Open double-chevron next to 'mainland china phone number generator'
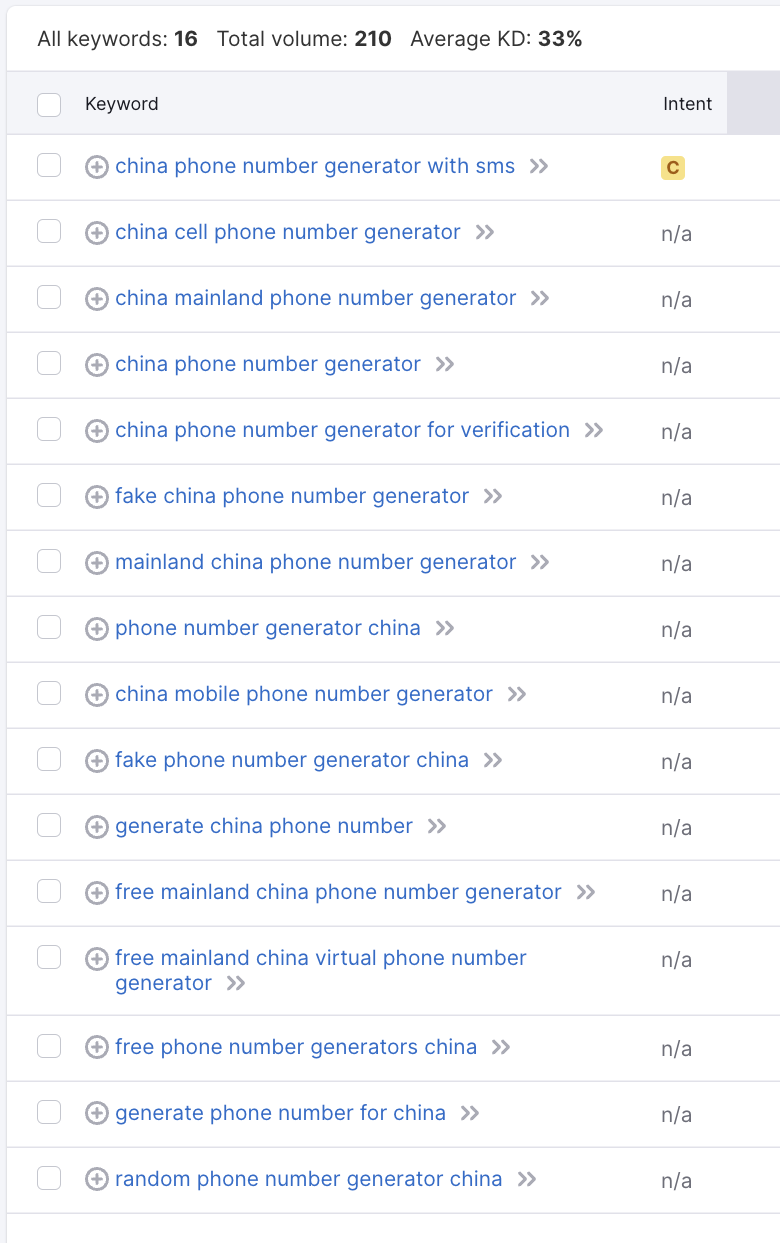 540,562
